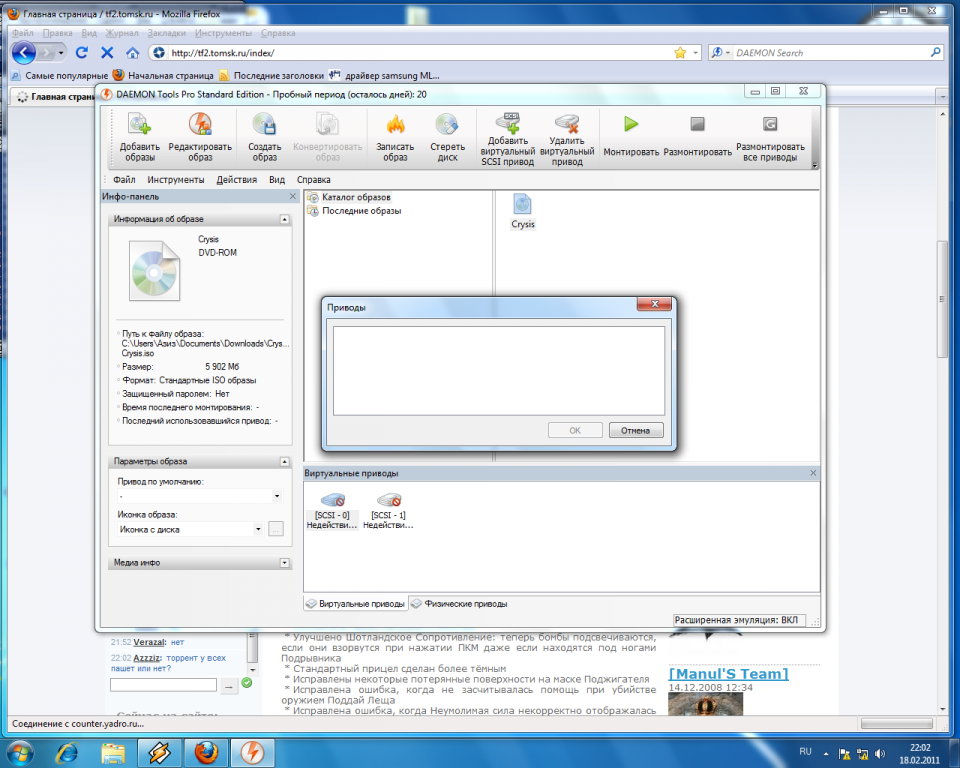Screen dimensions: 960x768
Task: Click the Erase Disc toolbar icon
Action: tap(447, 124)
